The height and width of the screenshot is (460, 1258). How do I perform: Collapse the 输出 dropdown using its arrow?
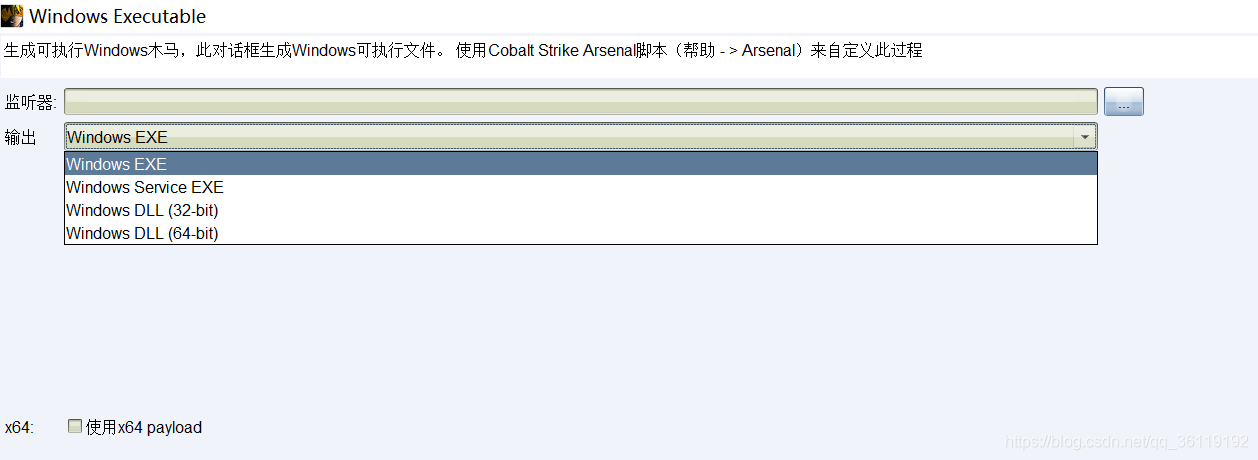pos(1084,137)
